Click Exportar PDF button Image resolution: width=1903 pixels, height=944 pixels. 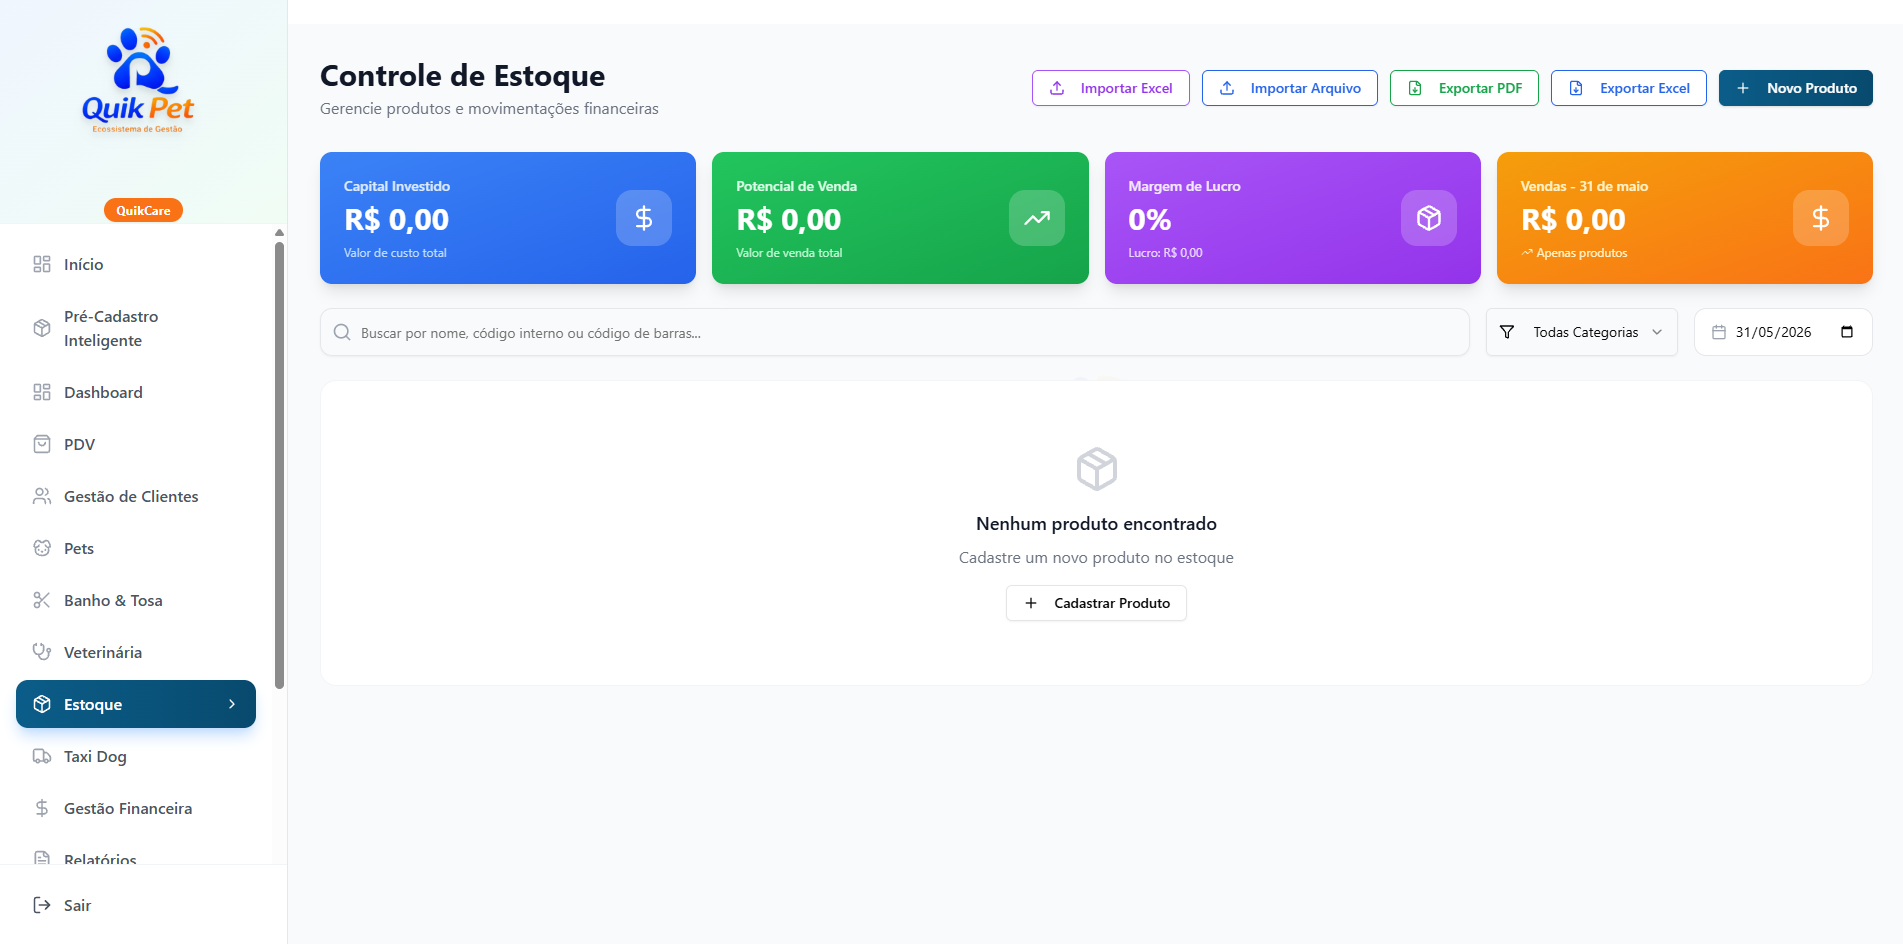pos(1464,88)
